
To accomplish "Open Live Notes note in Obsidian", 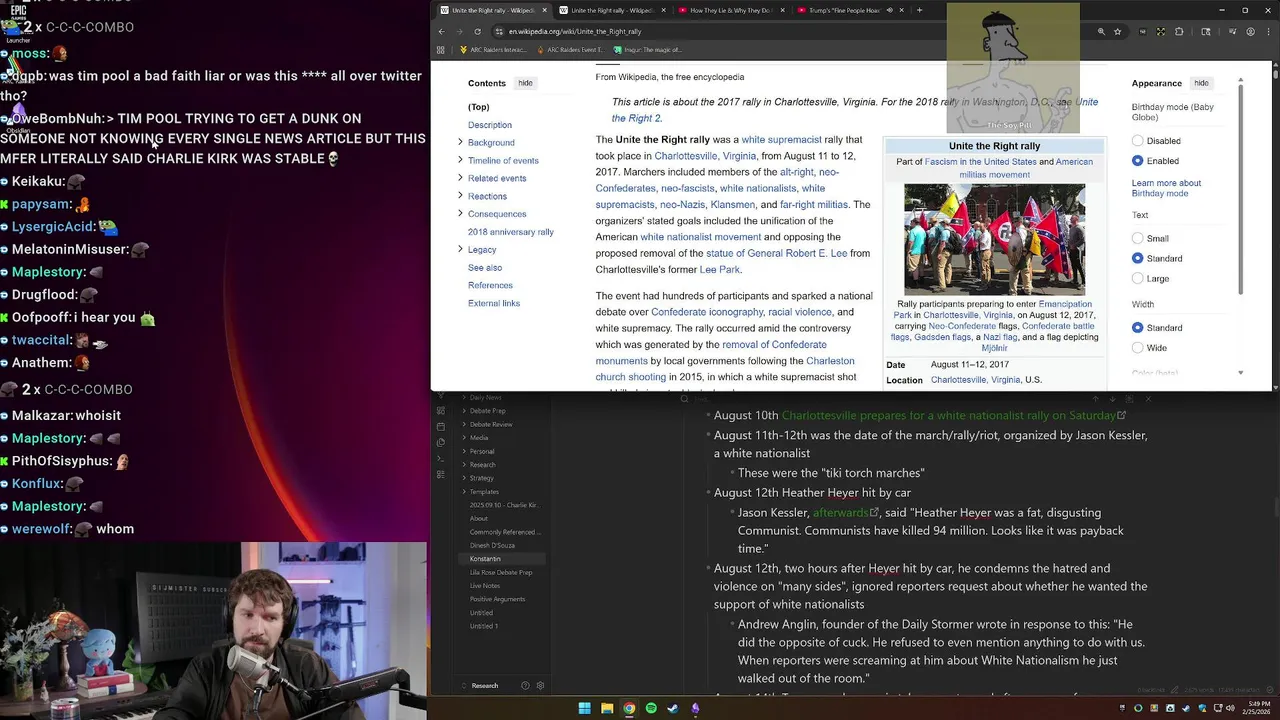I will coord(485,585).
